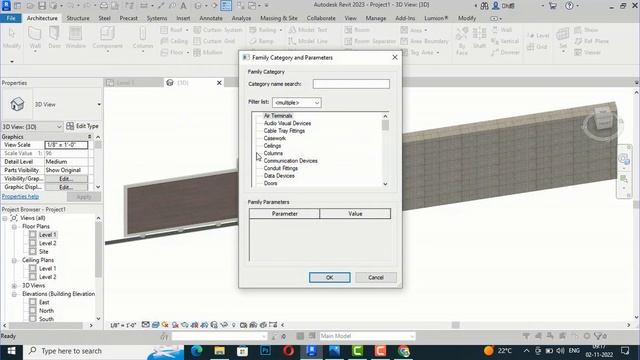The image size is (640, 360).
Task: Collapse the Ceiling Plans tree node
Action: tap(14, 260)
